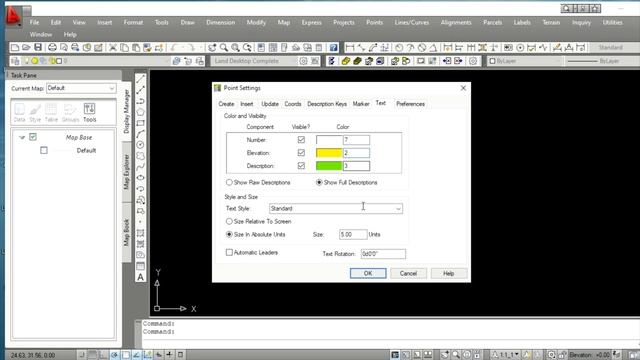Click Cancel in Point Settings dialog
Screen dimensions: 640x360
[x=408, y=273]
